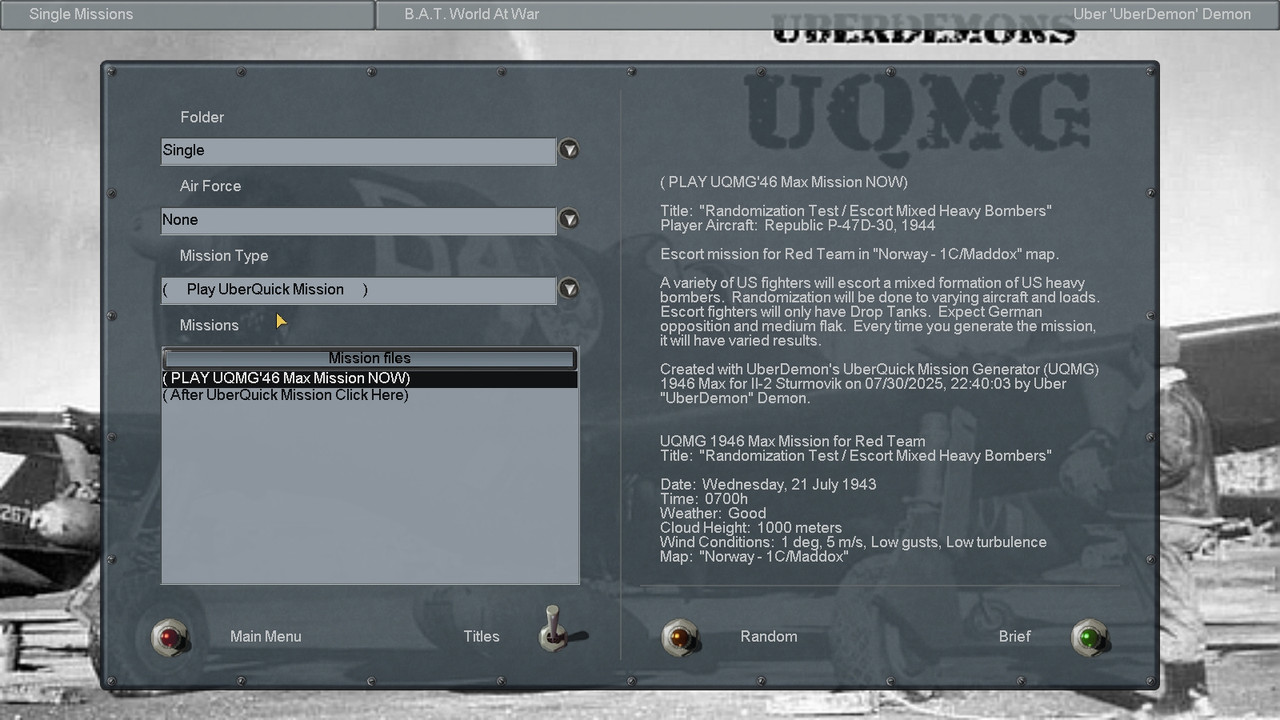Click the Play UberQuick Mission type field

pos(358,290)
